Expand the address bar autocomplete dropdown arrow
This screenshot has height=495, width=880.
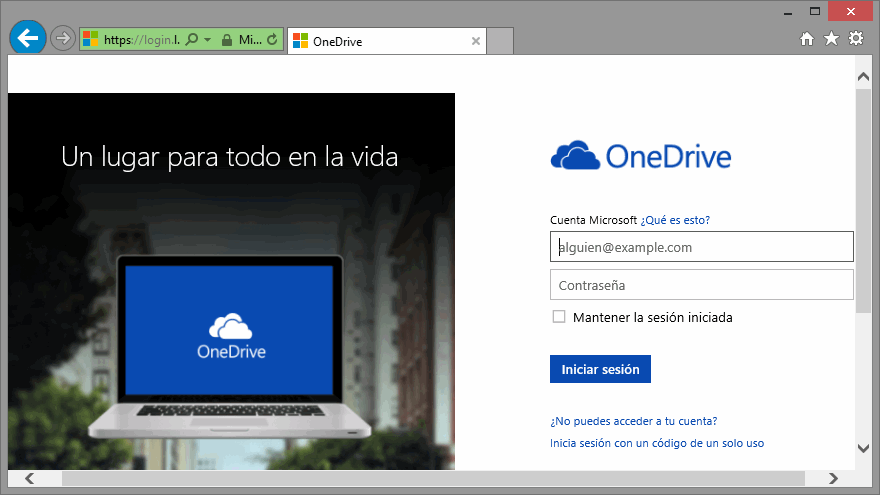tap(207, 40)
